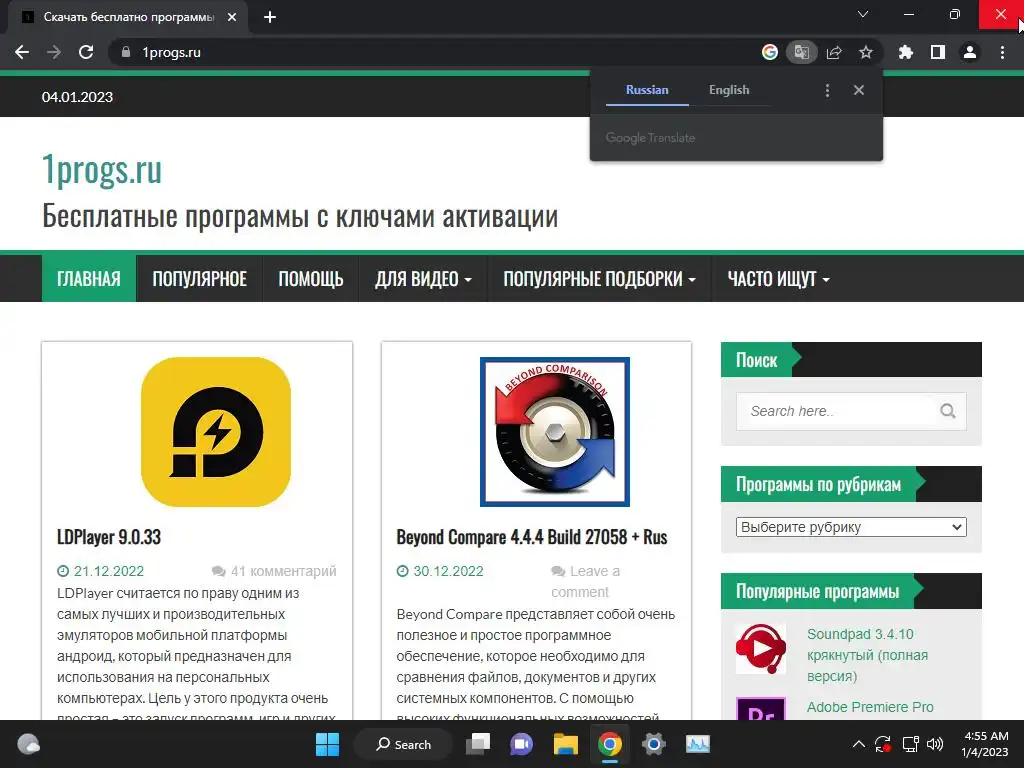
Task: Open translate popup options menu
Action: 827,90
